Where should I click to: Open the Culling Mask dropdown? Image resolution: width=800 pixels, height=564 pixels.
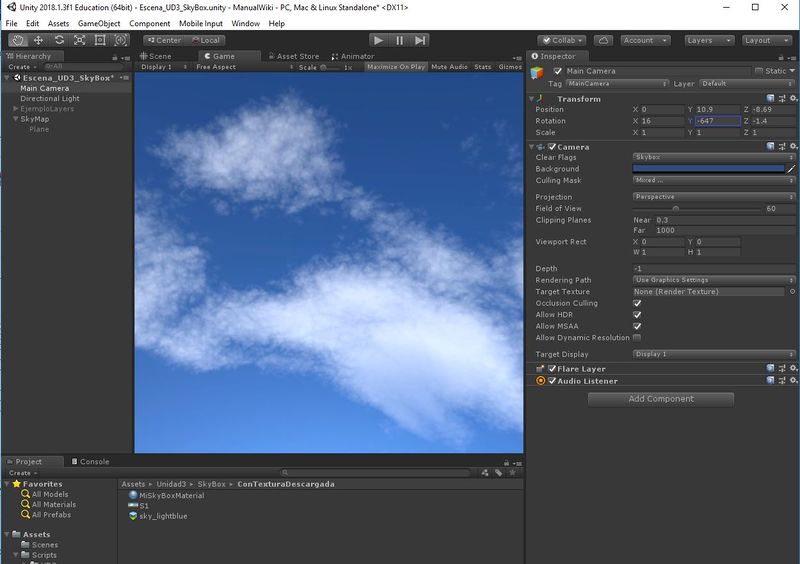714,180
